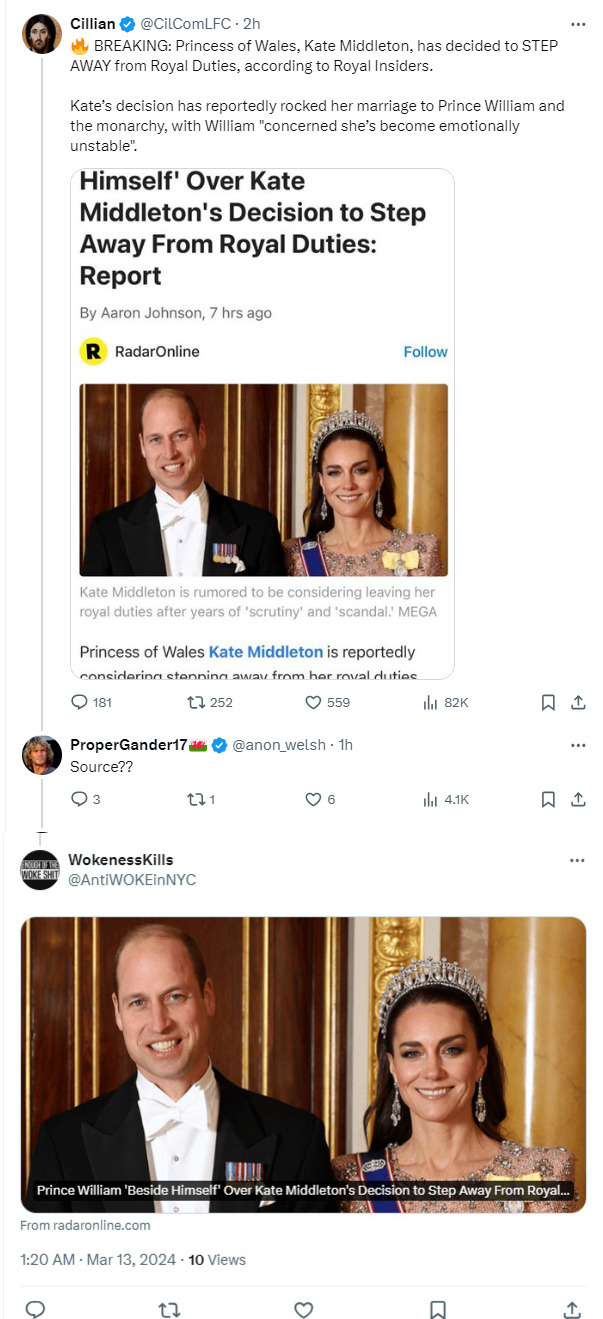The height and width of the screenshot is (1319, 603).
Task: Like ProperGander17's "Source??" reply
Action: [313, 799]
